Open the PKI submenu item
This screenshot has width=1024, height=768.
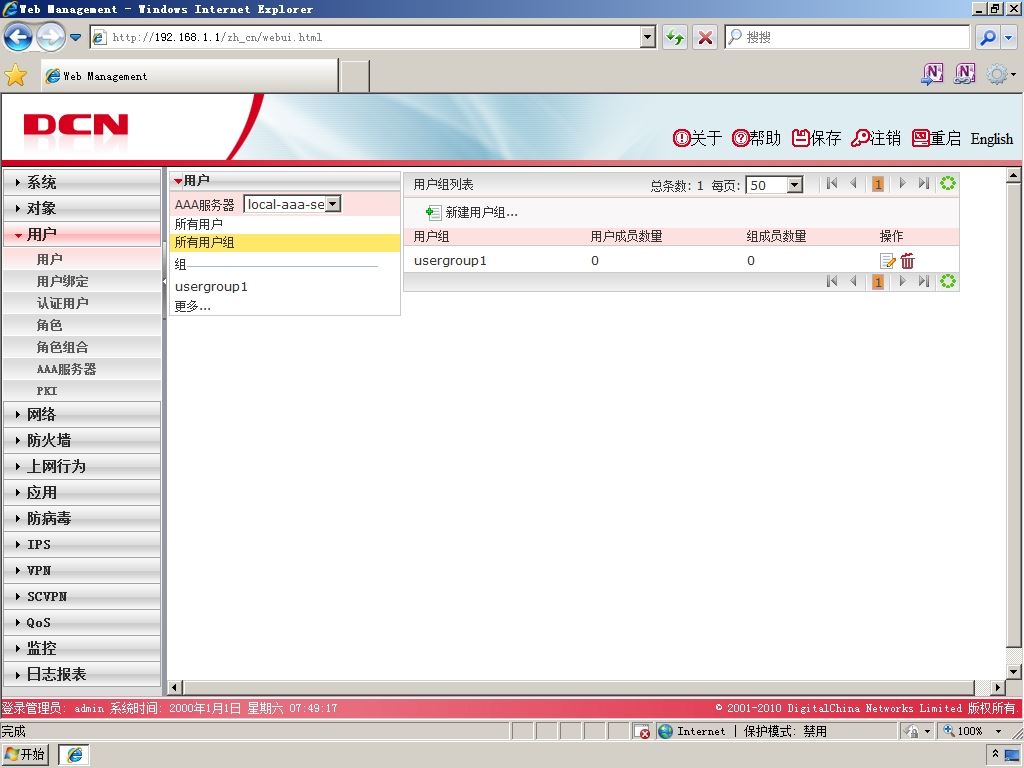tap(82, 391)
